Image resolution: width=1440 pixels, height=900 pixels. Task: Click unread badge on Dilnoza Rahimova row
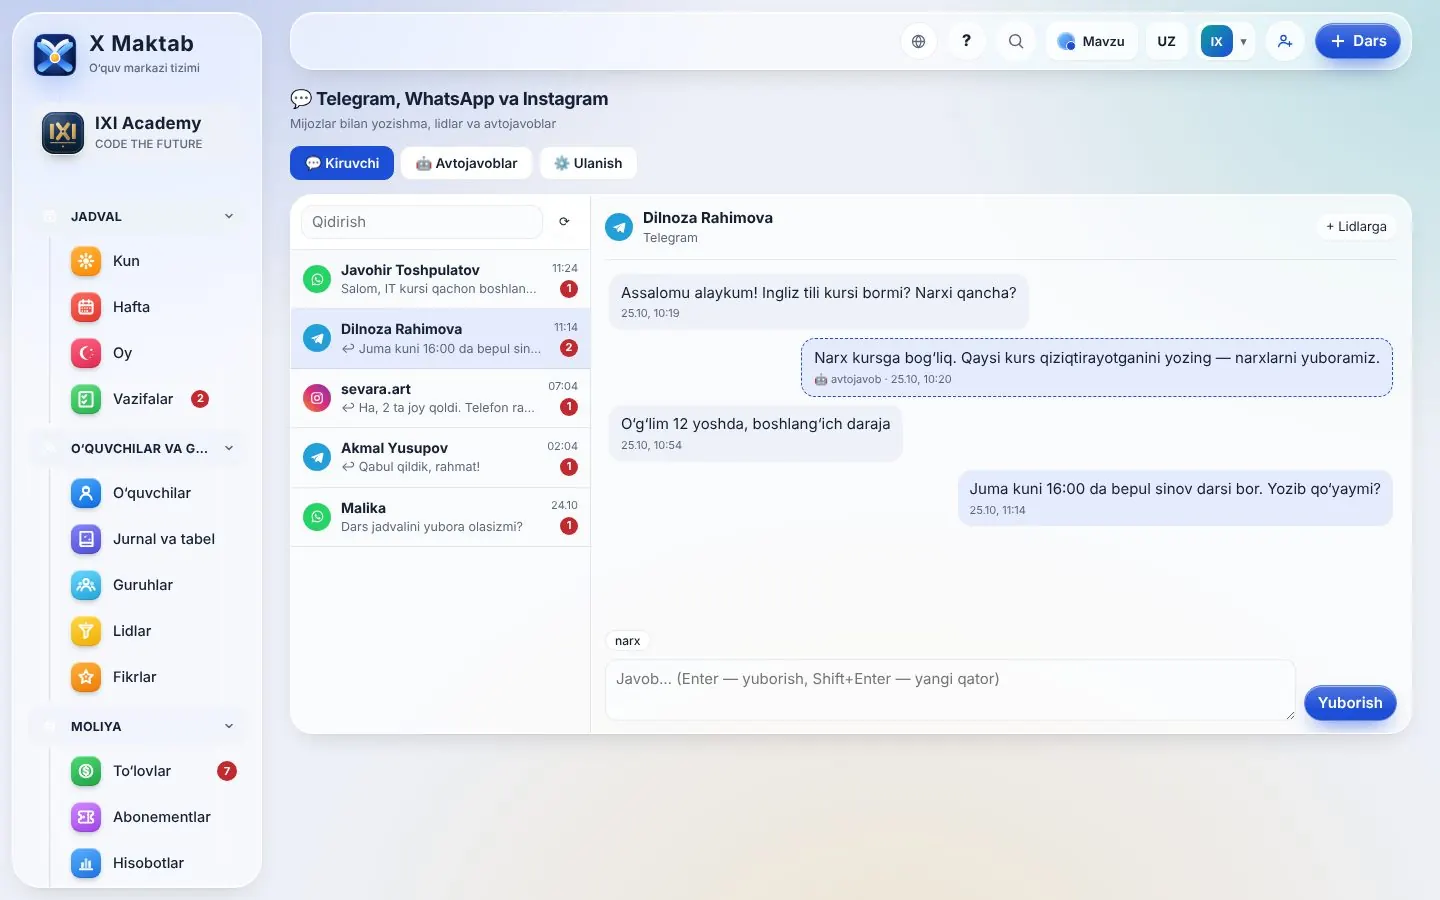(569, 348)
